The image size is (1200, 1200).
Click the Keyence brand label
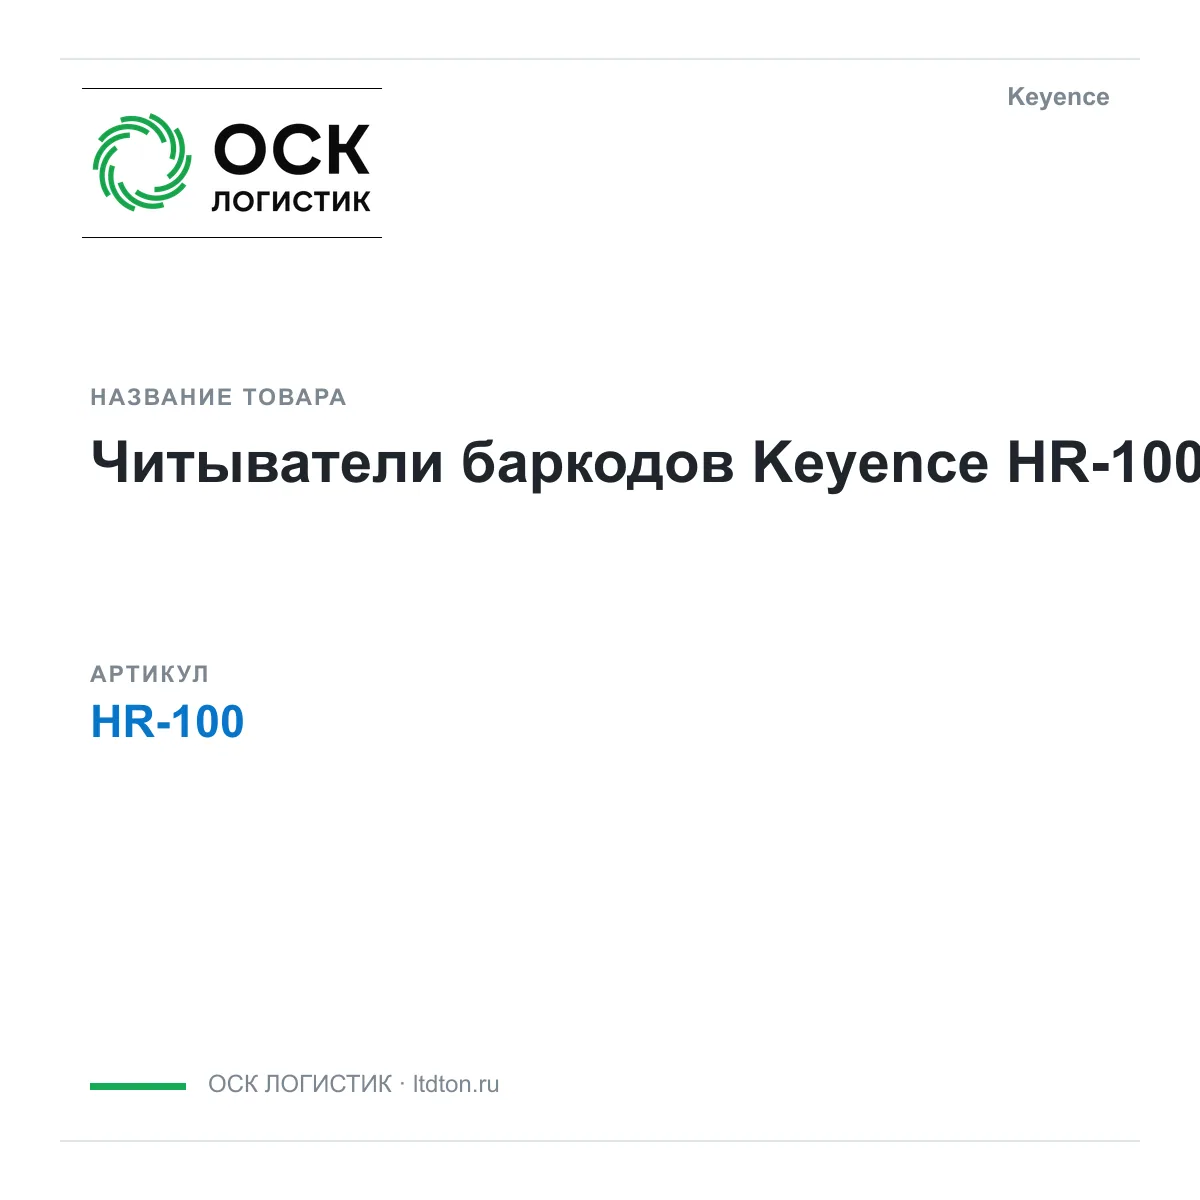(x=1058, y=97)
